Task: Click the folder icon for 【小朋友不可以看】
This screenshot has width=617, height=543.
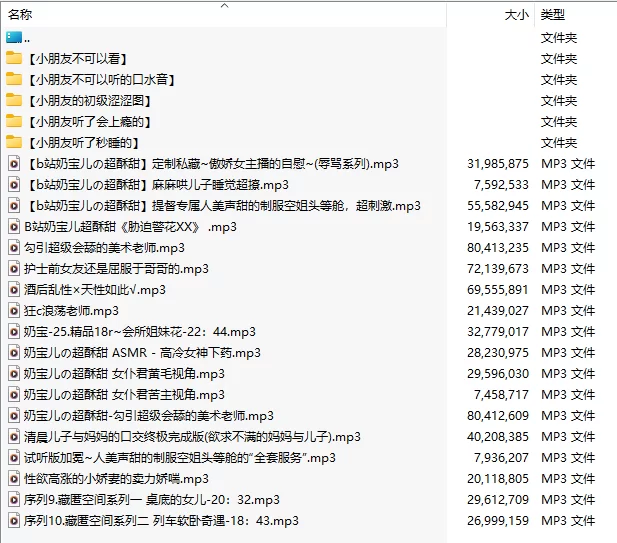Action: (14, 59)
